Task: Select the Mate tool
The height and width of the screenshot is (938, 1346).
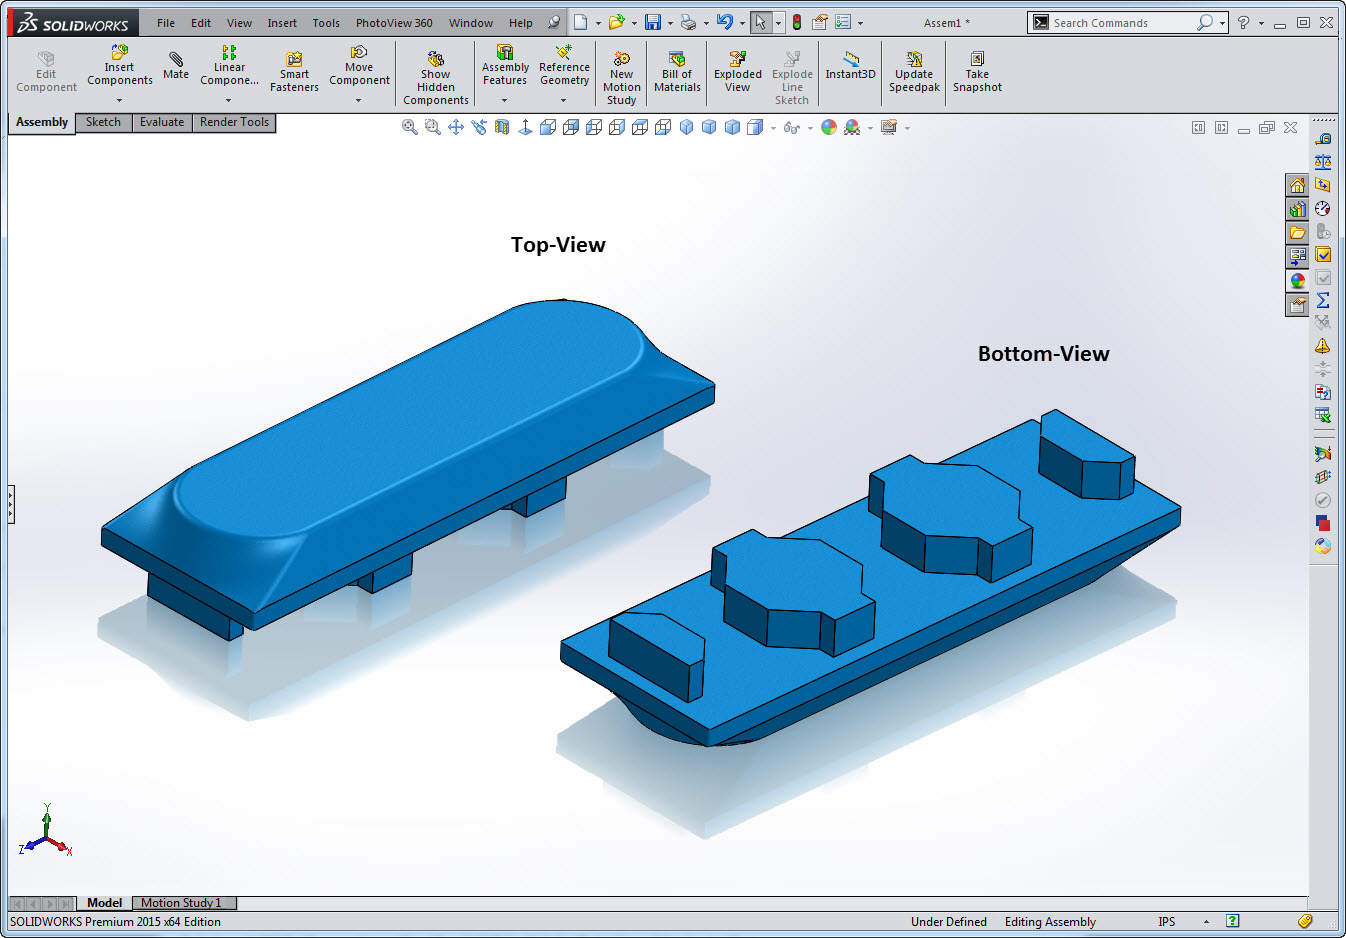Action: (176, 66)
